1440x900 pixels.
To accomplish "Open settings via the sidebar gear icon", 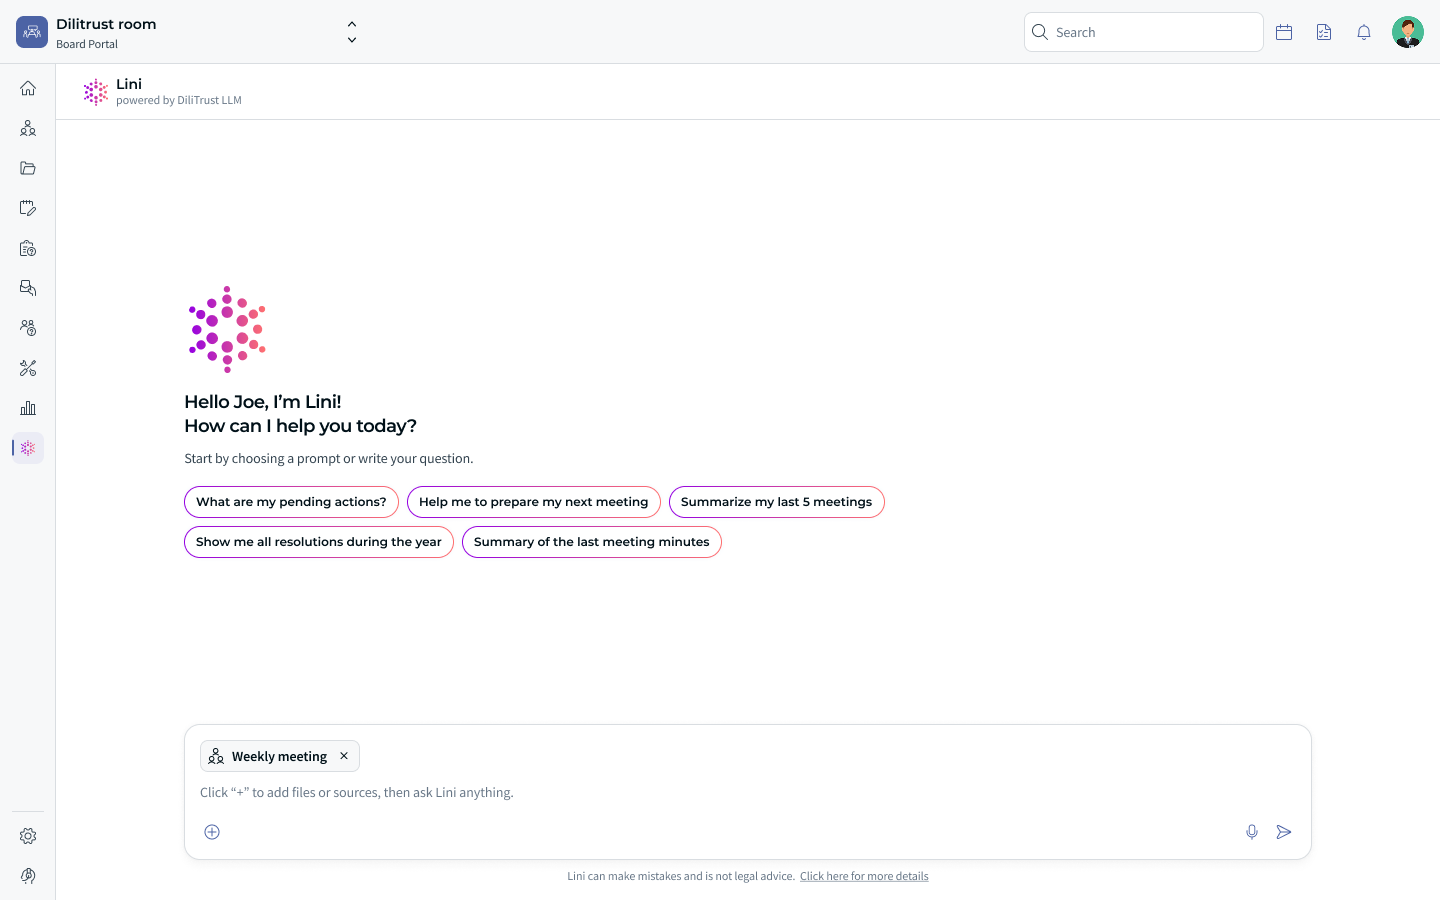I will pyautogui.click(x=28, y=836).
